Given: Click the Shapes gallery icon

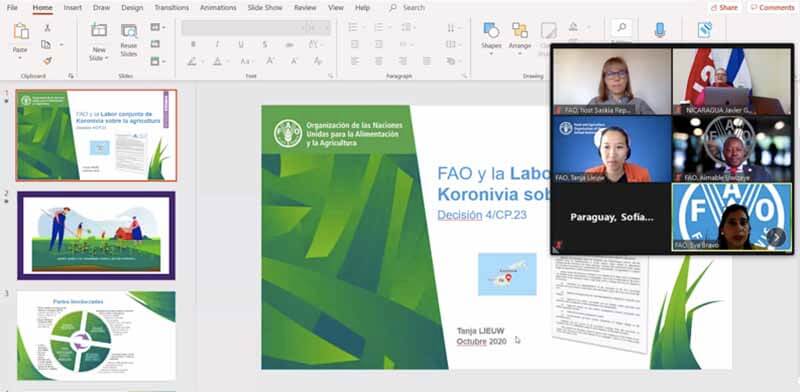Looking at the screenshot, I should click(x=491, y=30).
